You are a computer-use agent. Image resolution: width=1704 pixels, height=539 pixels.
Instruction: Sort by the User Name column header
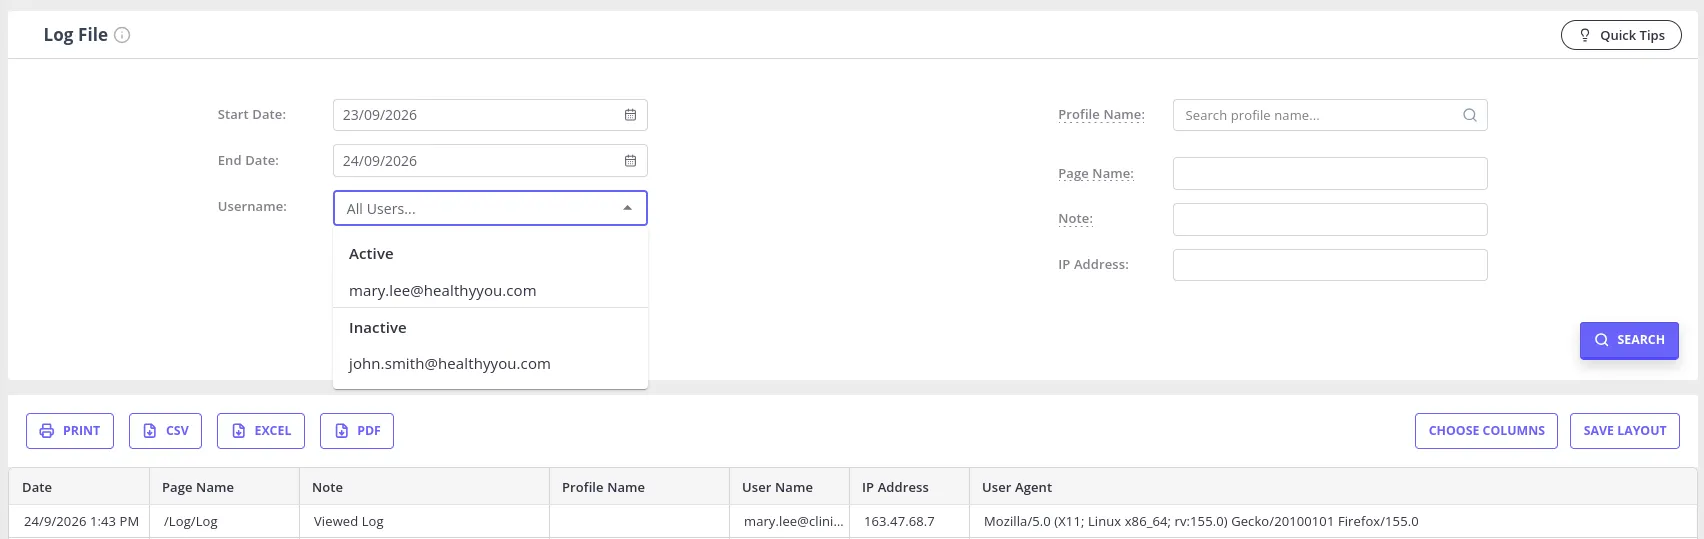[x=789, y=487]
